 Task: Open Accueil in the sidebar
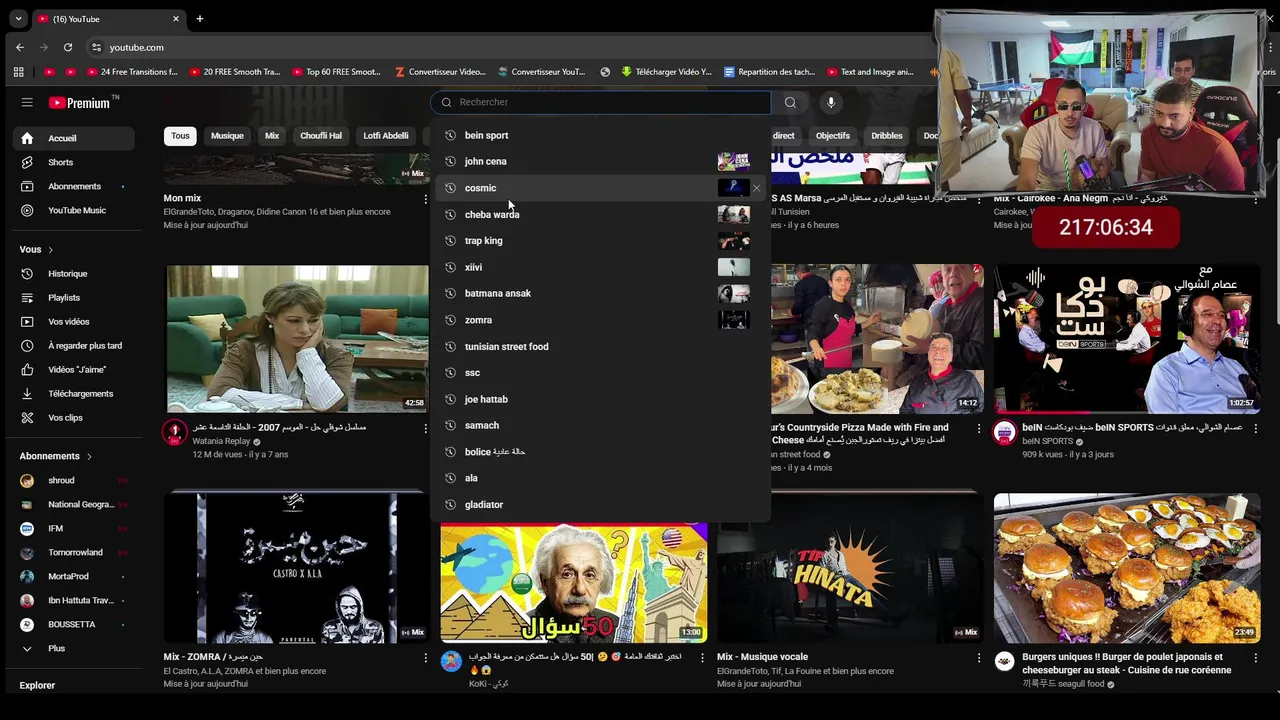point(75,138)
